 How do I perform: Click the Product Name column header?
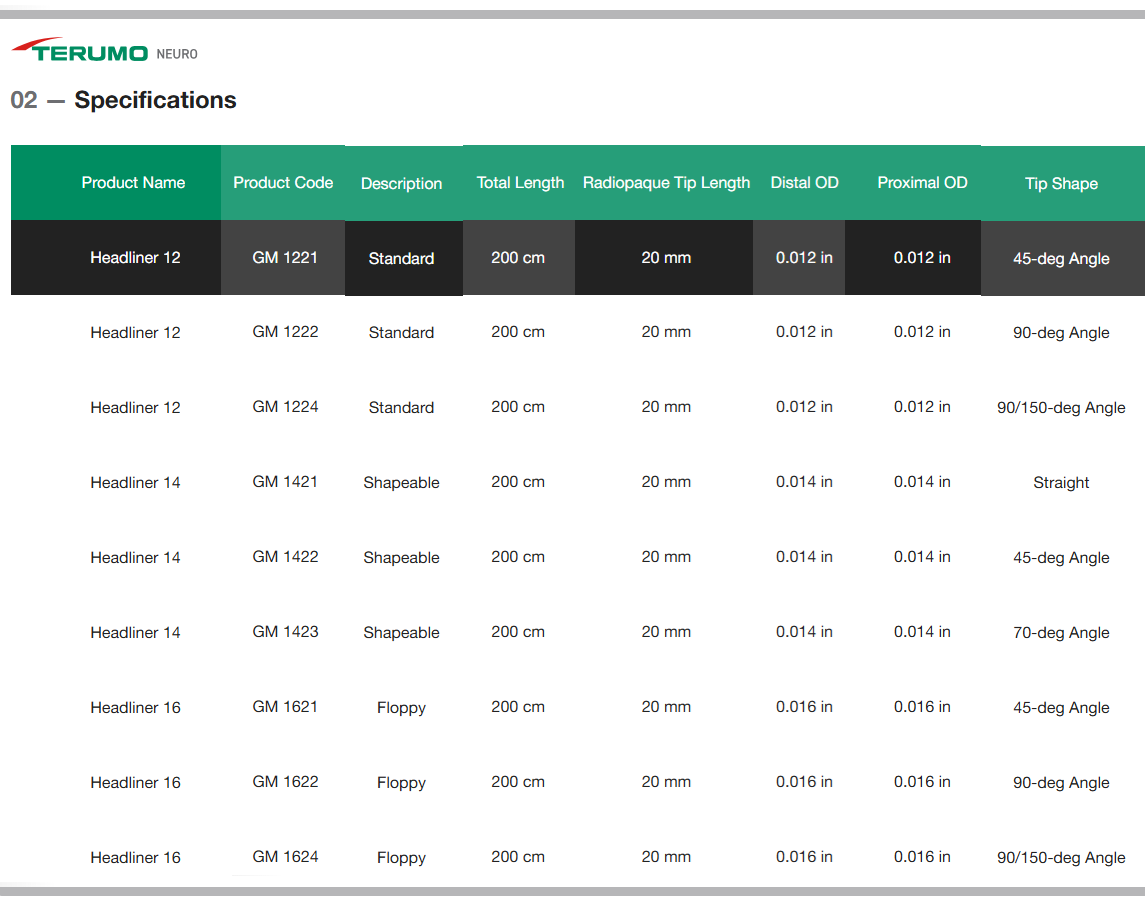point(133,183)
